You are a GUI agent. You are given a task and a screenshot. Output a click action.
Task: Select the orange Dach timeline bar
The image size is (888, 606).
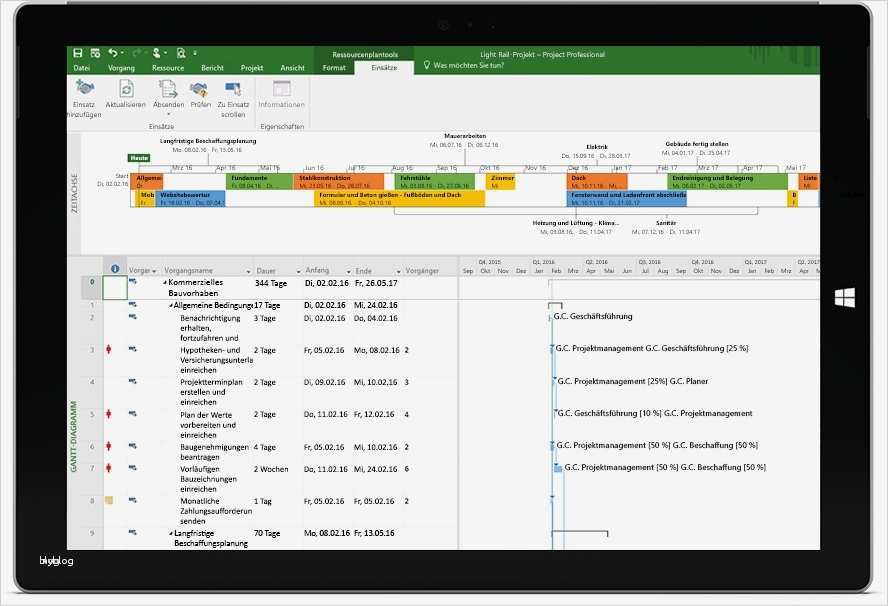[597, 181]
